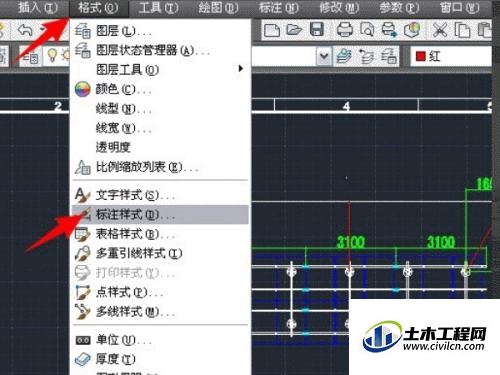This screenshot has height=375, width=500.
Task: Open 比例缩放列表(E)... entry
Action: coord(160,167)
